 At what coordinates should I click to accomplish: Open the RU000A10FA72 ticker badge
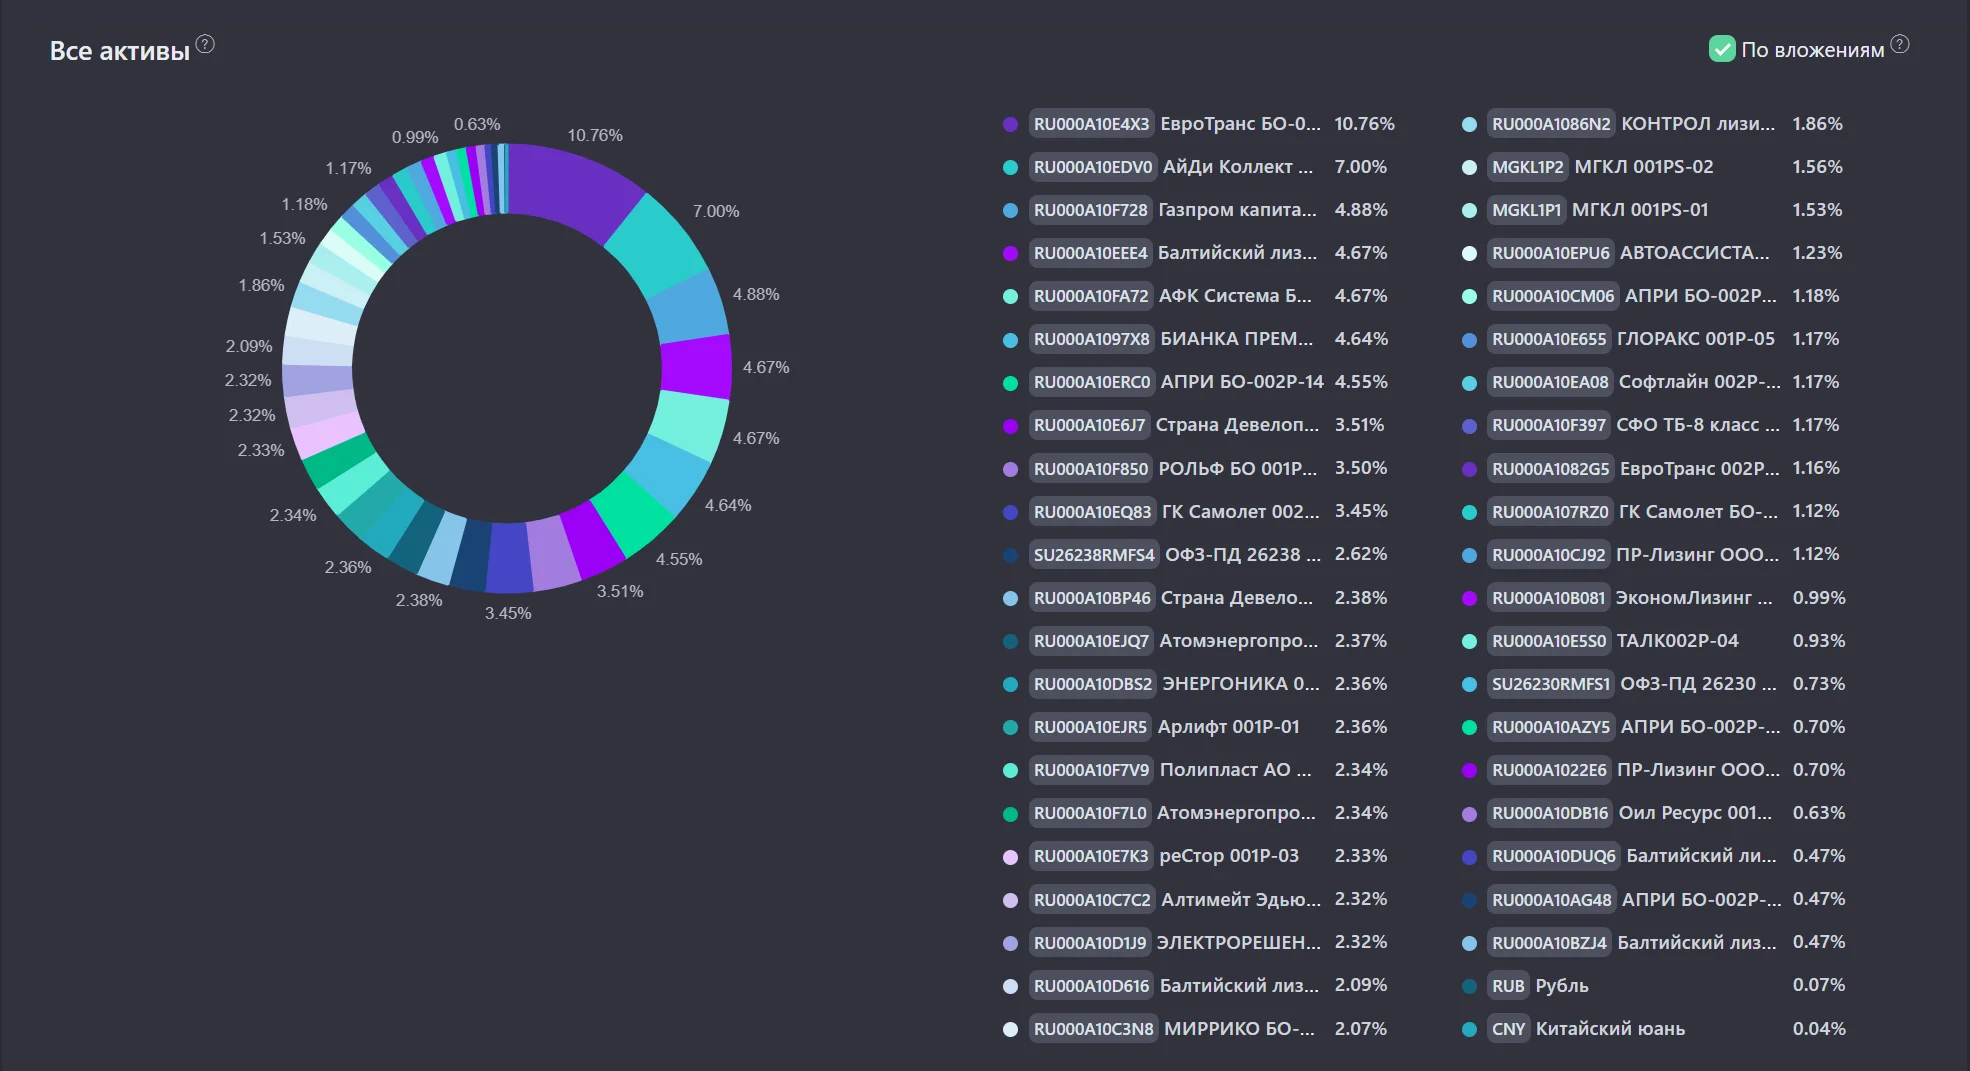(x=1091, y=296)
